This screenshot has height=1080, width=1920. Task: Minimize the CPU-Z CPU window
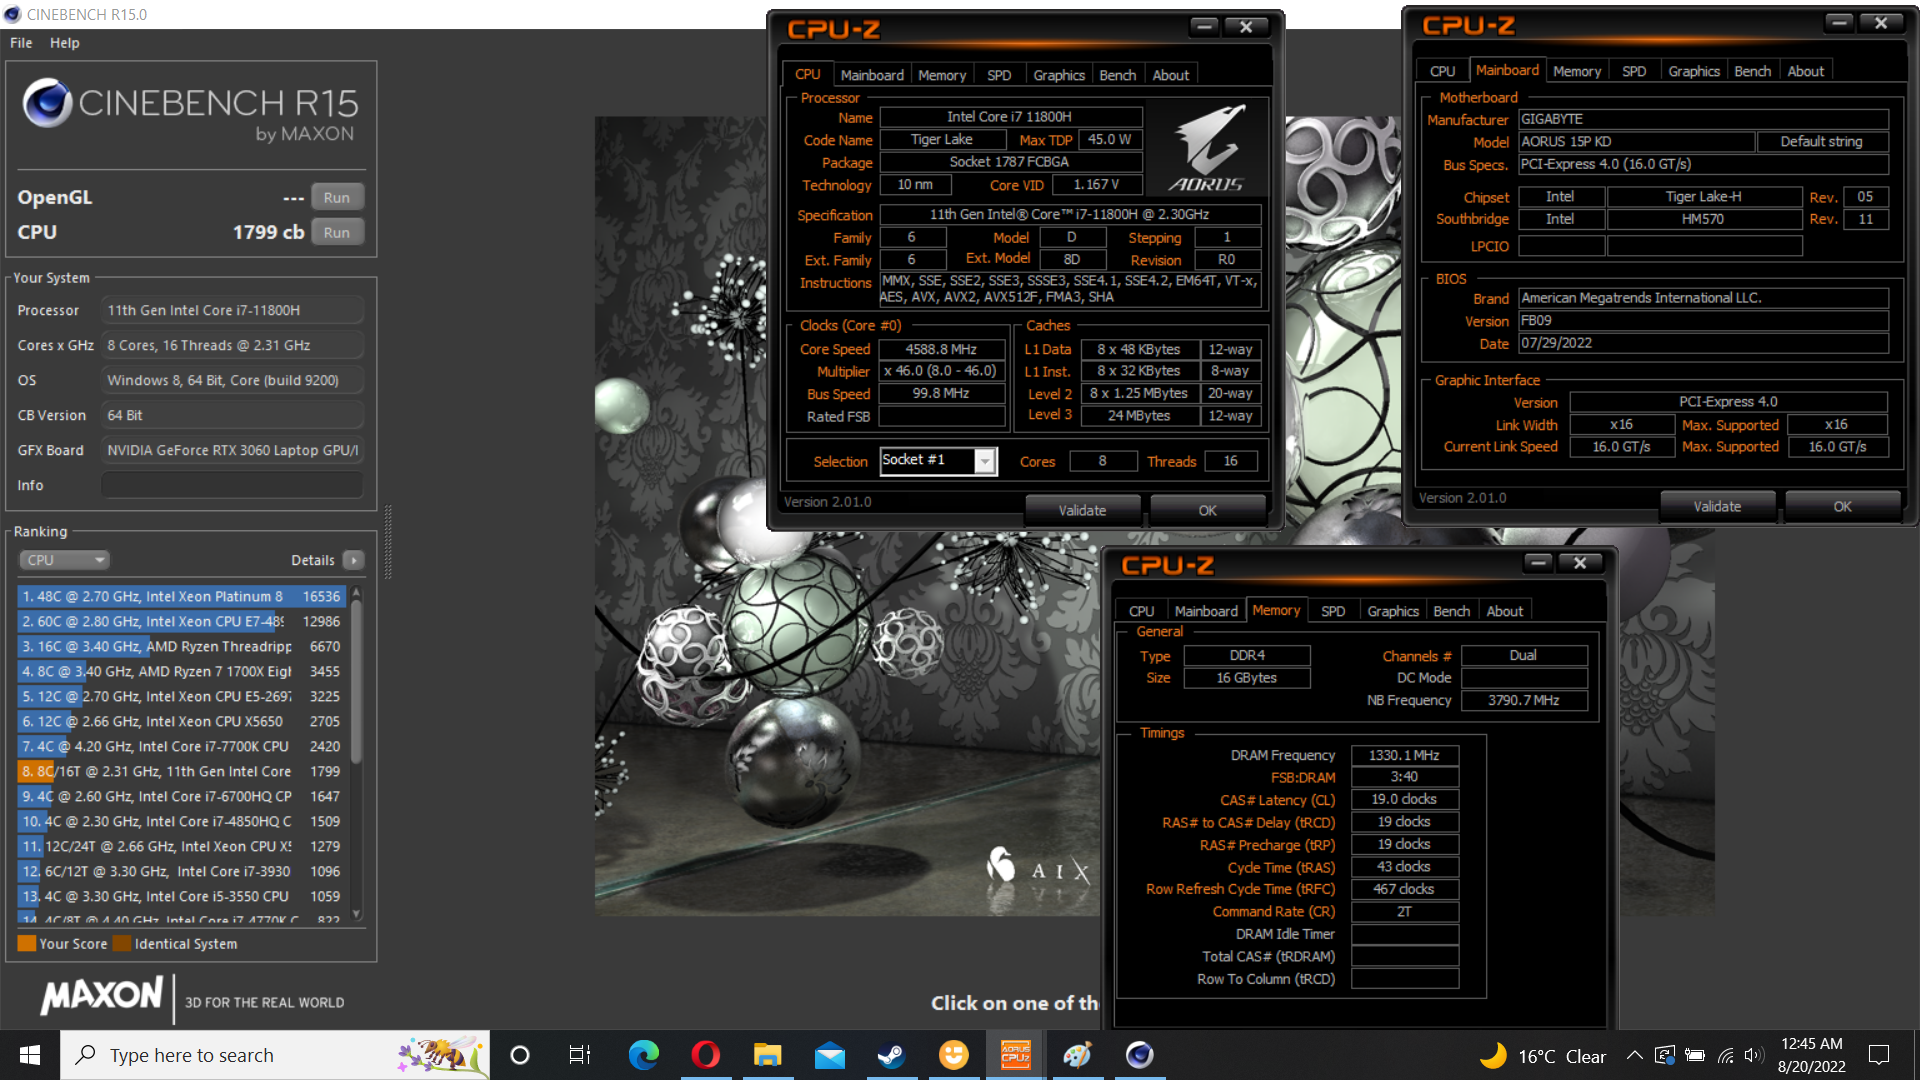click(x=1205, y=27)
